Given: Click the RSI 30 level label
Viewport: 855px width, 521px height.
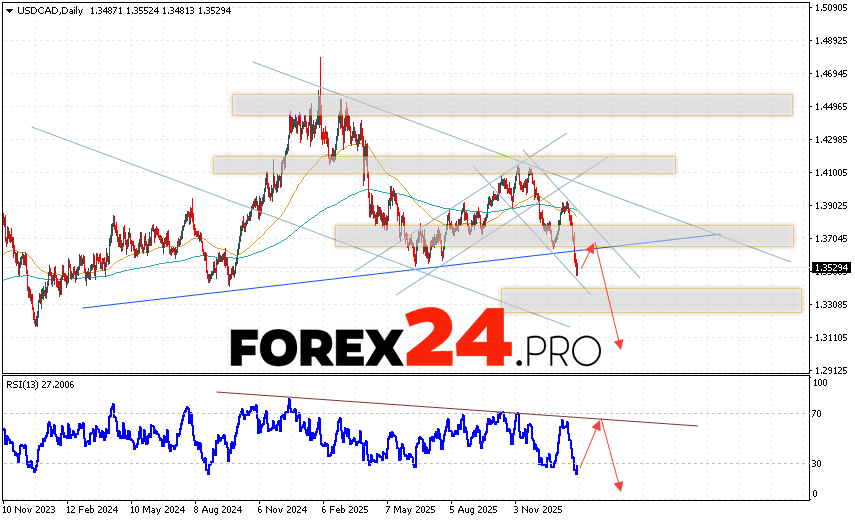Looking at the screenshot, I should [x=818, y=464].
